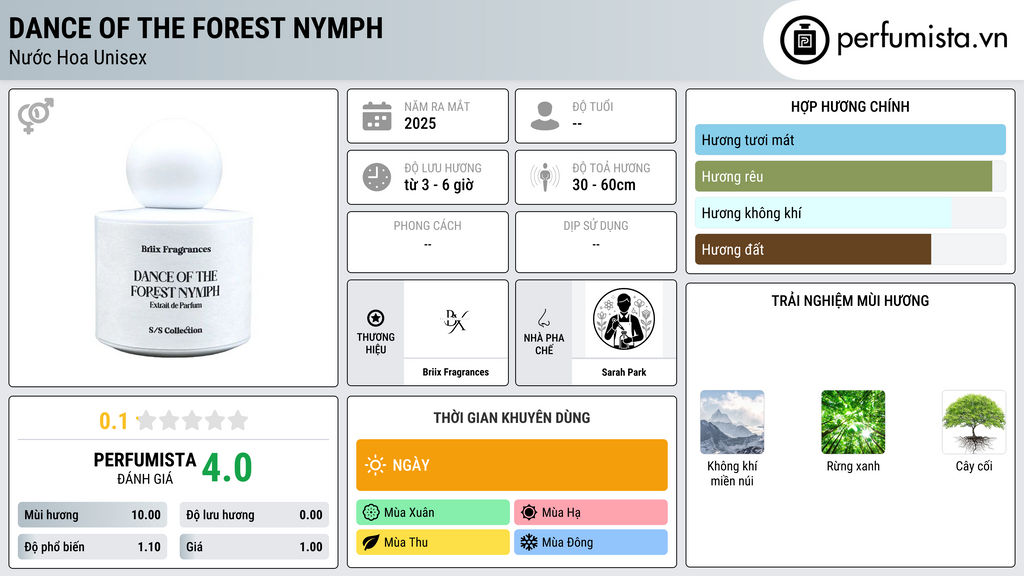Select the orange Ngày time bar
Viewport: 1024px width, 576px height.
coord(512,465)
